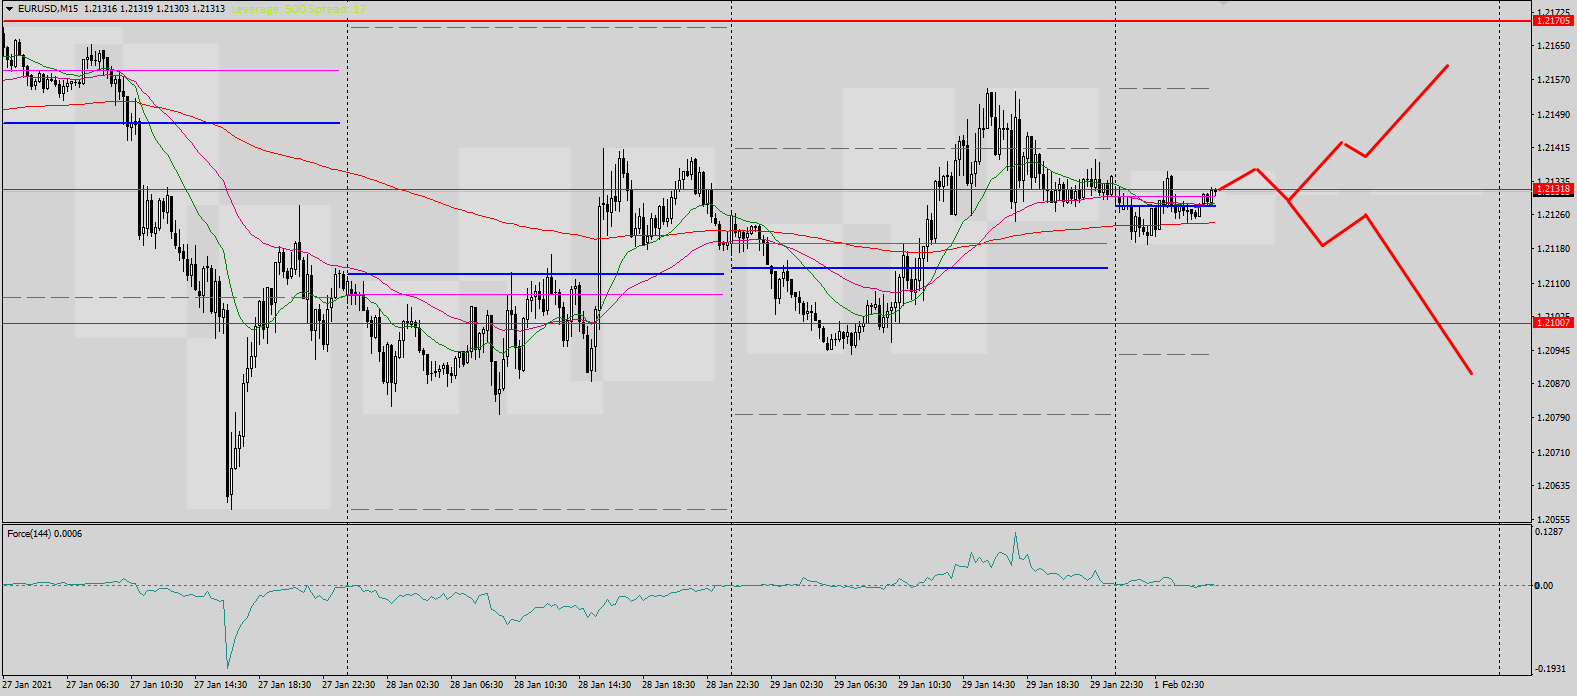1577x696 pixels.
Task: Click the red 1.21318 current price tag
Action: (x=1553, y=189)
